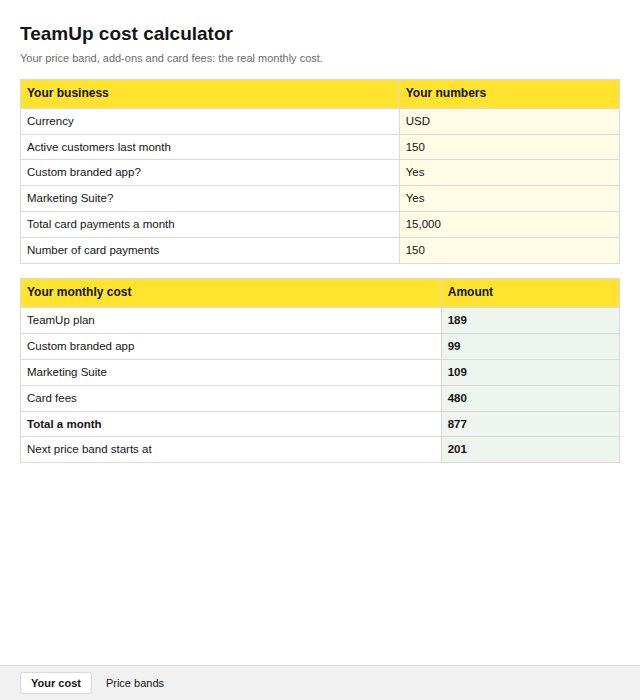Image resolution: width=640 pixels, height=700 pixels.
Task: Click the Amount header cell
Action: tap(530, 293)
